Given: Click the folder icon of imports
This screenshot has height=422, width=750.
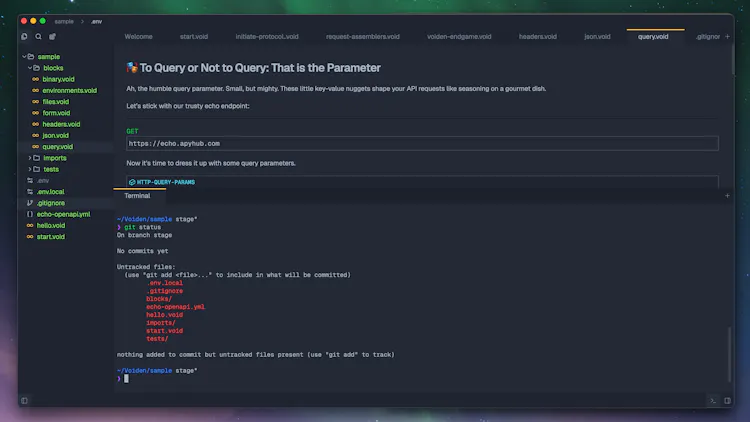Looking at the screenshot, I should 37,158.
